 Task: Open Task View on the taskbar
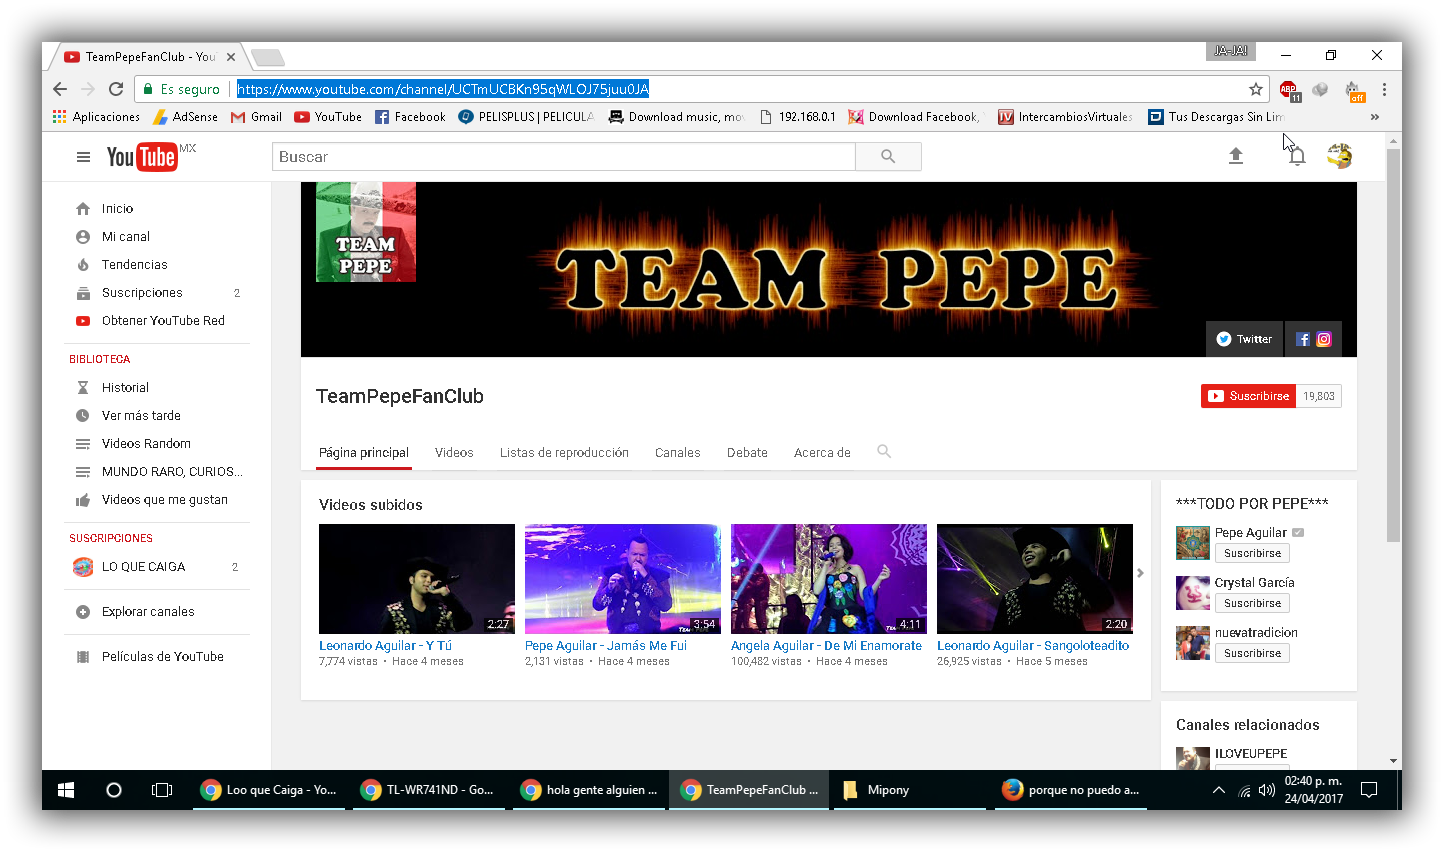(162, 790)
